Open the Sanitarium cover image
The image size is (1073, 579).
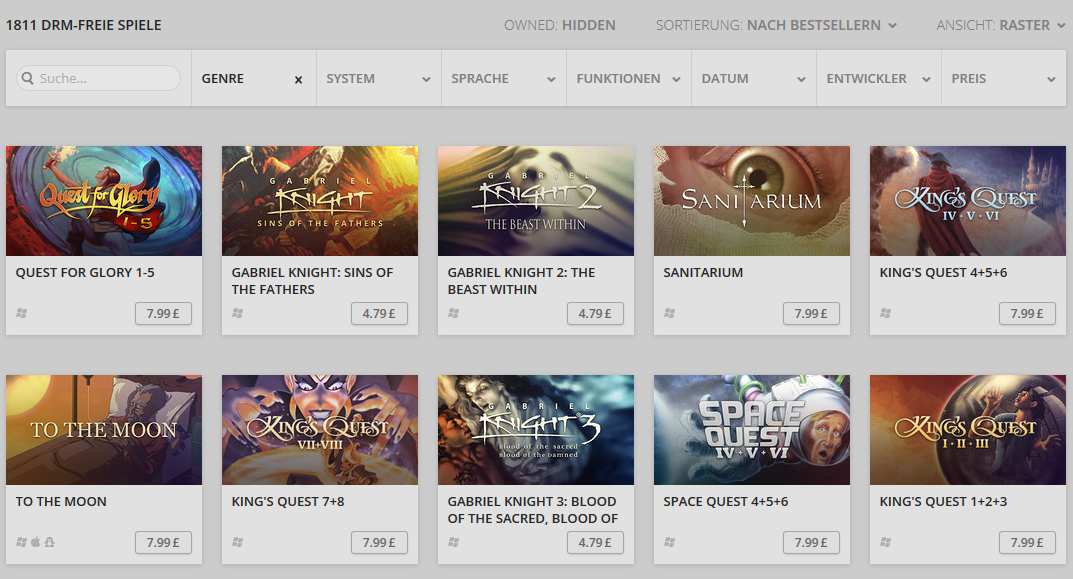coord(751,201)
